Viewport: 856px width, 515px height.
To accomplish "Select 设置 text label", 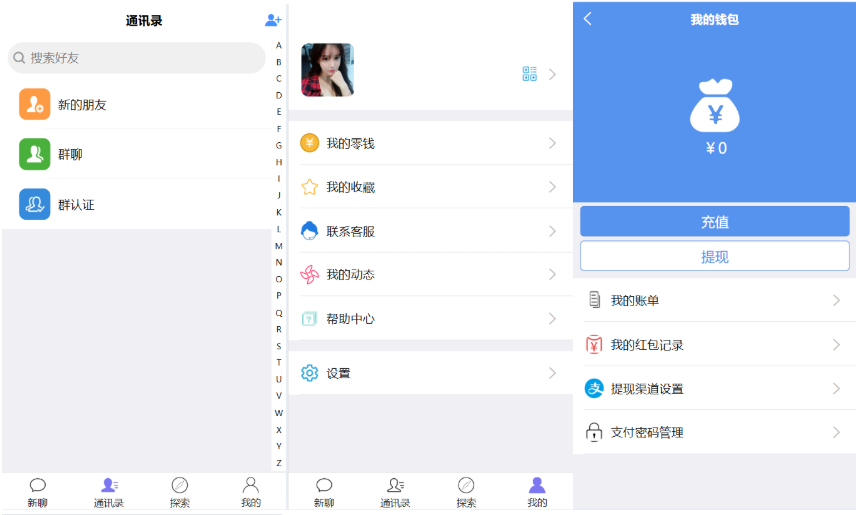I will (338, 374).
